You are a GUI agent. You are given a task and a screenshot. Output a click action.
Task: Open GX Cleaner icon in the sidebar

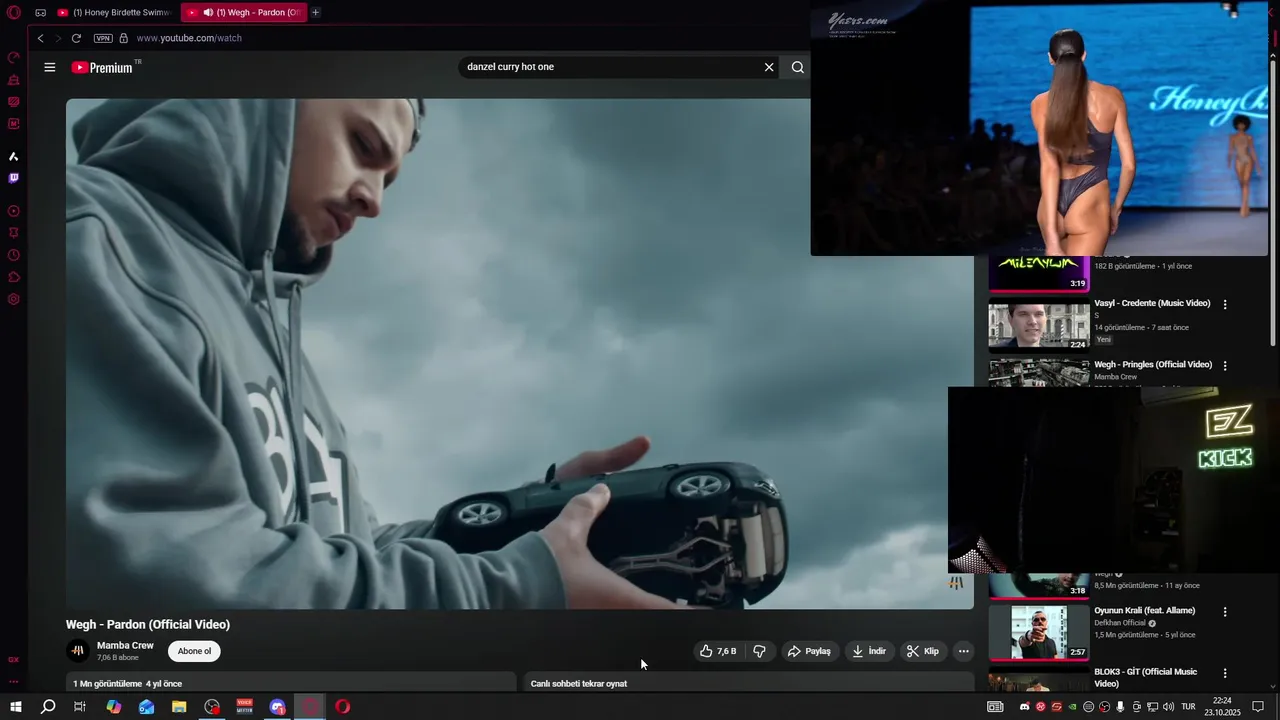click(14, 80)
